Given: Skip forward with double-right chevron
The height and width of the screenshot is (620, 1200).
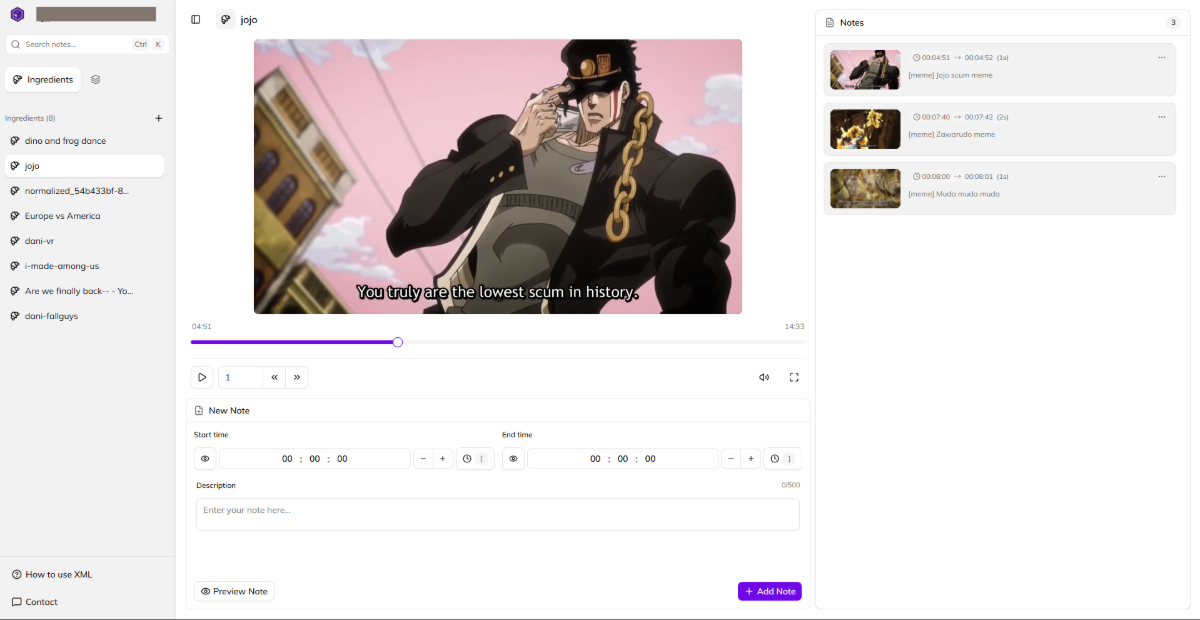Looking at the screenshot, I should (x=297, y=377).
